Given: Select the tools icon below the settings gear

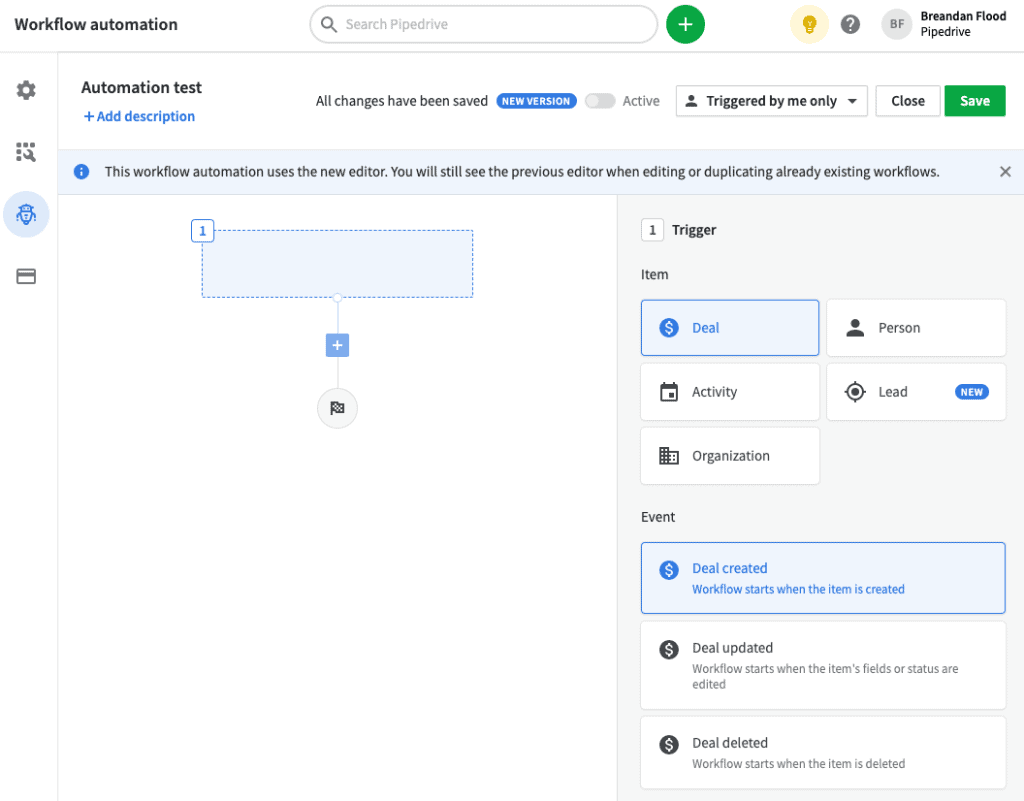Looking at the screenshot, I should coord(26,152).
